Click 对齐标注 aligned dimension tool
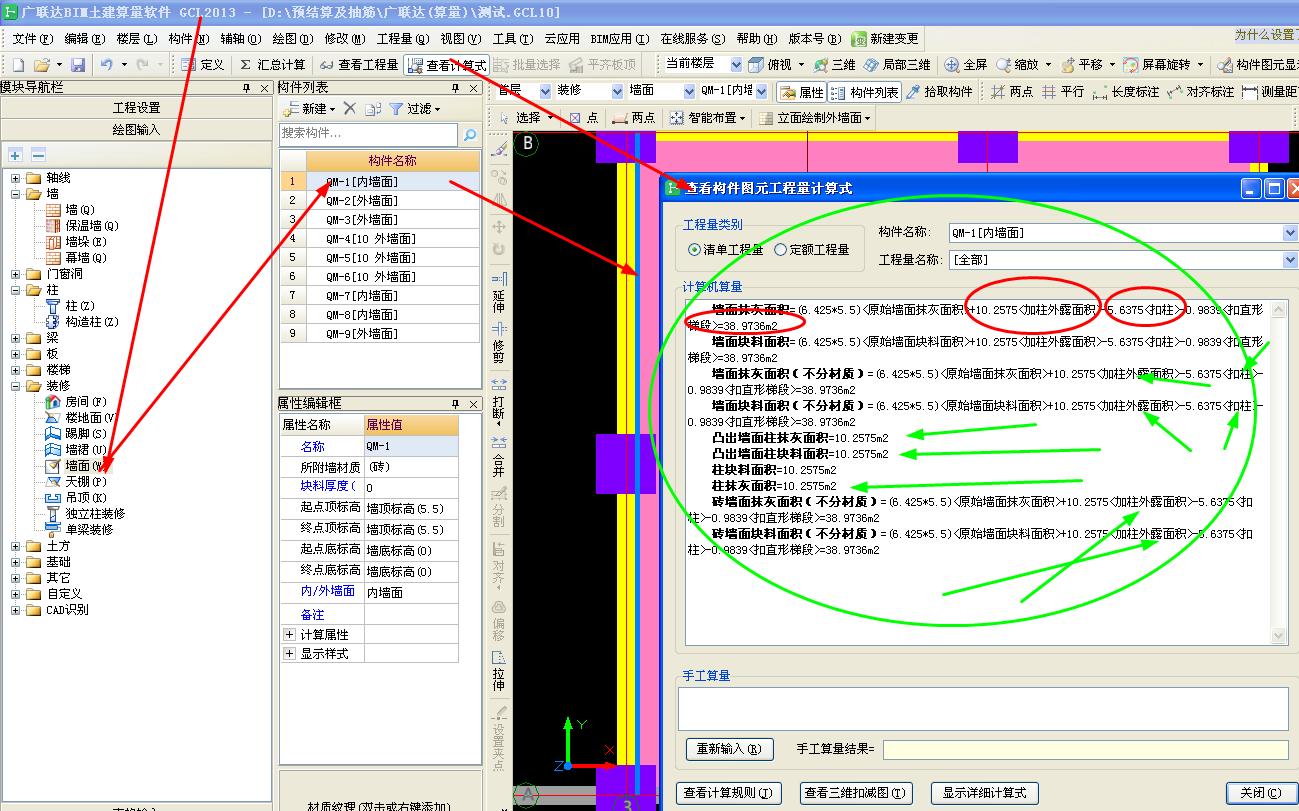Screen dimensions: 1299x811 coord(1200,92)
